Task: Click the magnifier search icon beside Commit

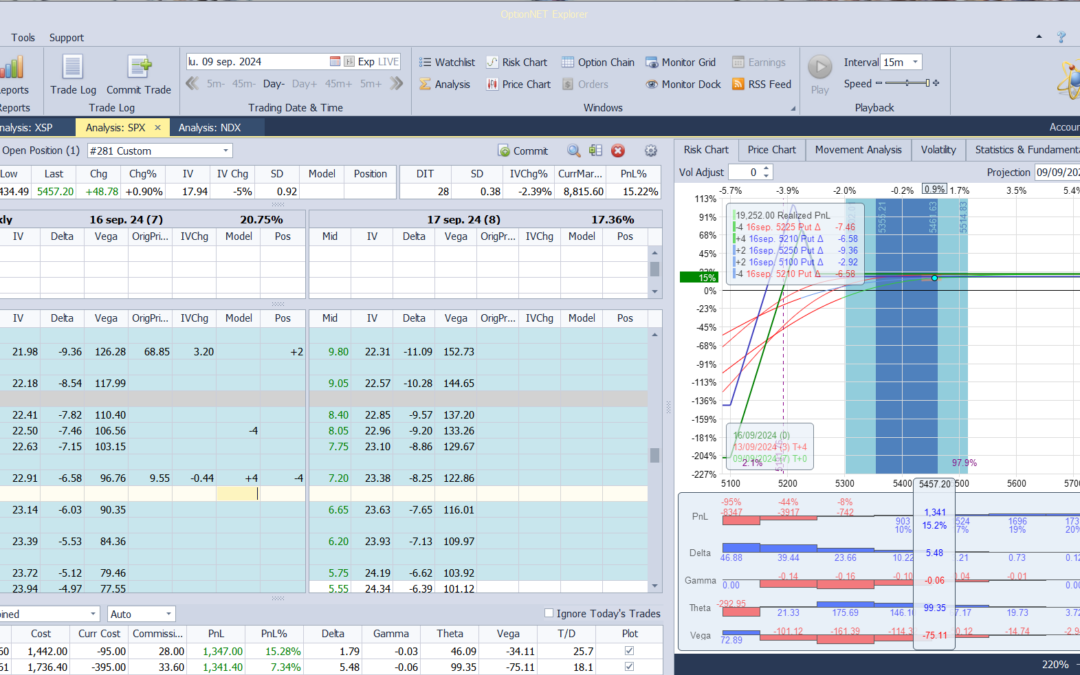Action: coord(574,151)
